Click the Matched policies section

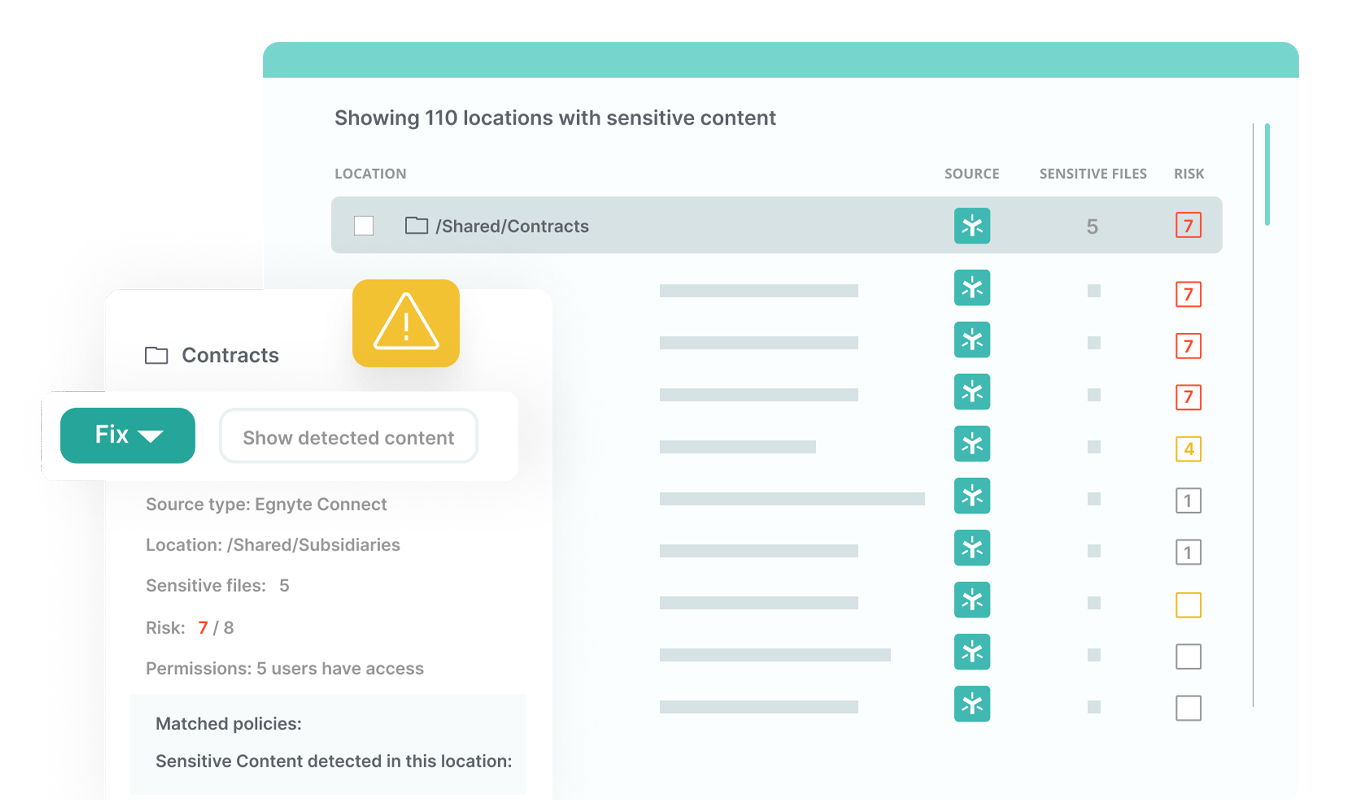point(229,723)
